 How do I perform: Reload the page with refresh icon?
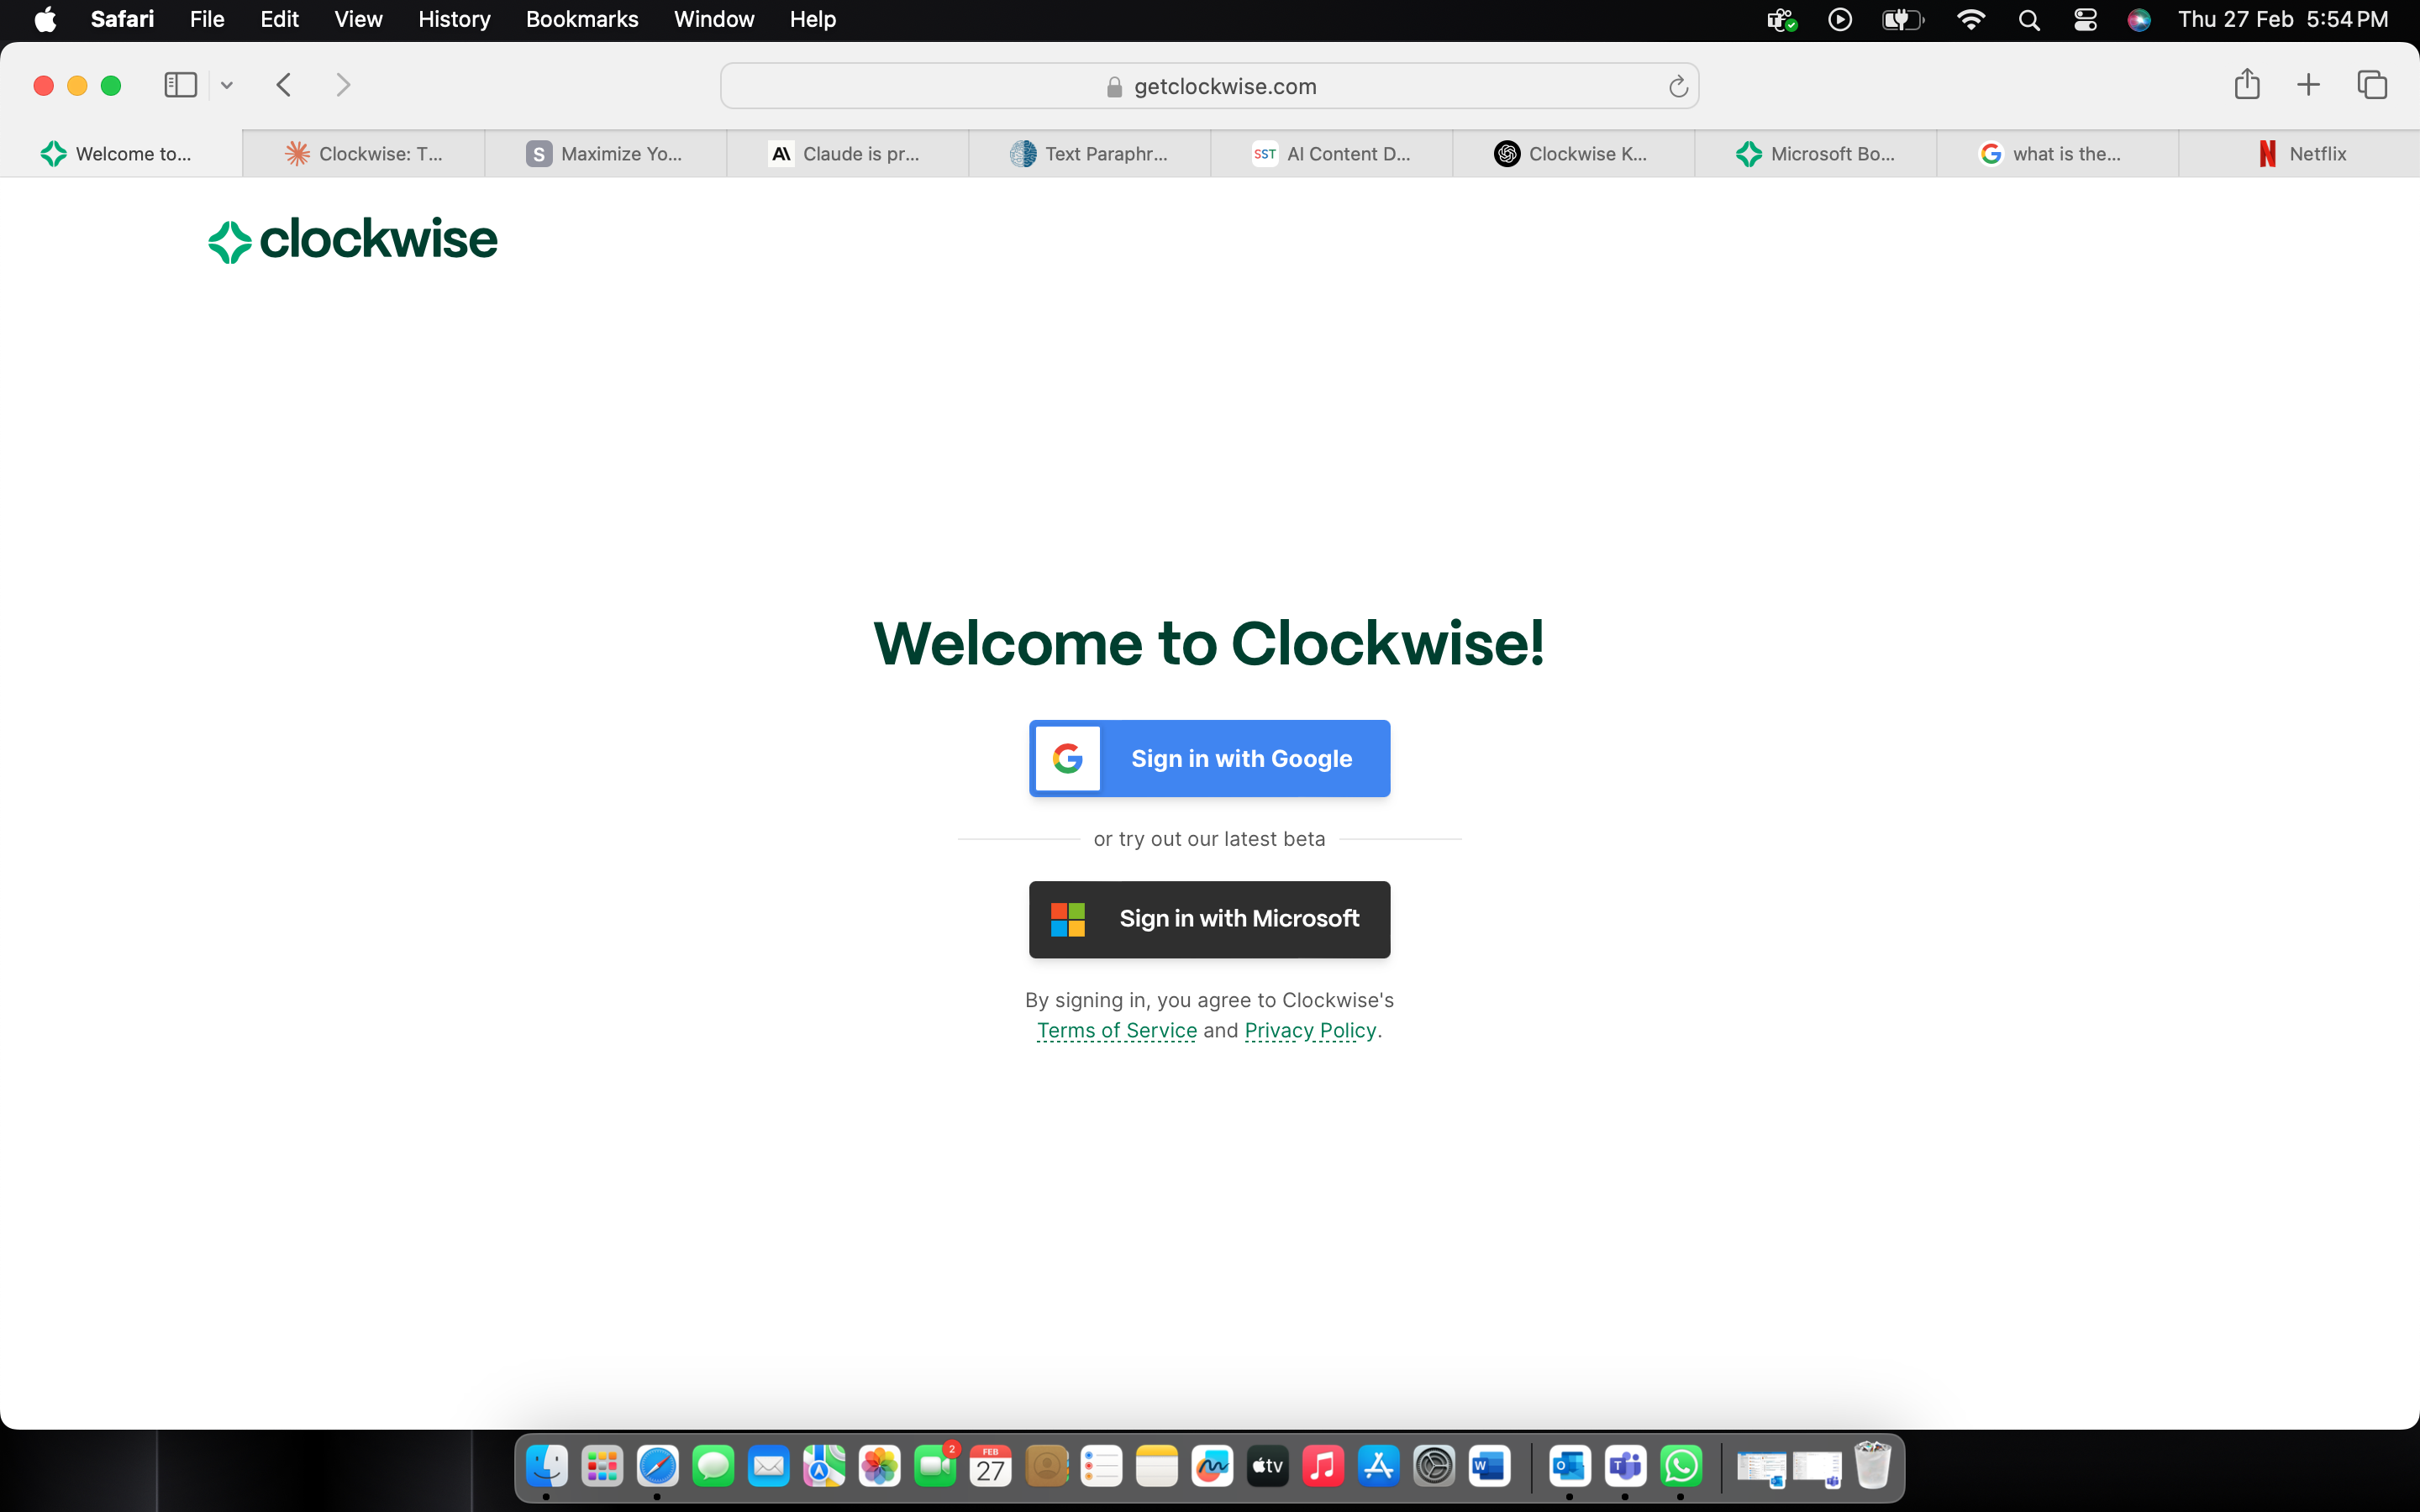click(x=1678, y=87)
